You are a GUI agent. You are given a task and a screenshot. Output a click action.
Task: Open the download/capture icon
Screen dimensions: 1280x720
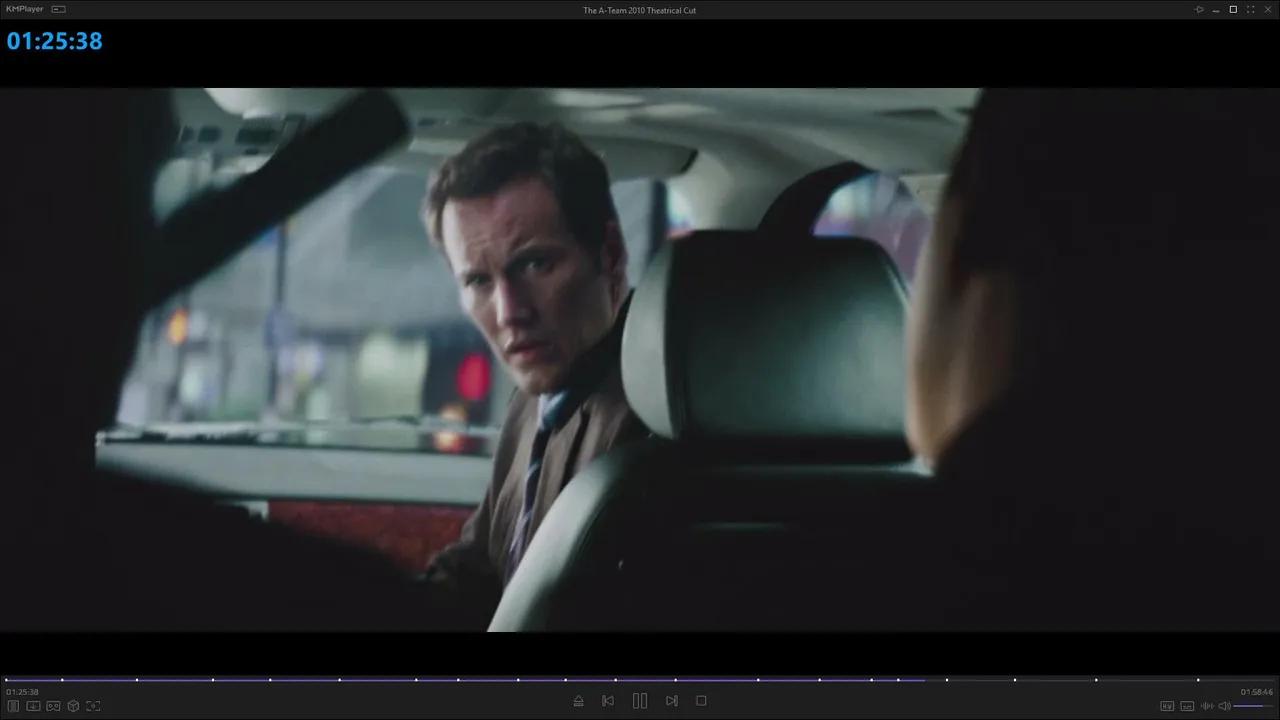(x=33, y=706)
